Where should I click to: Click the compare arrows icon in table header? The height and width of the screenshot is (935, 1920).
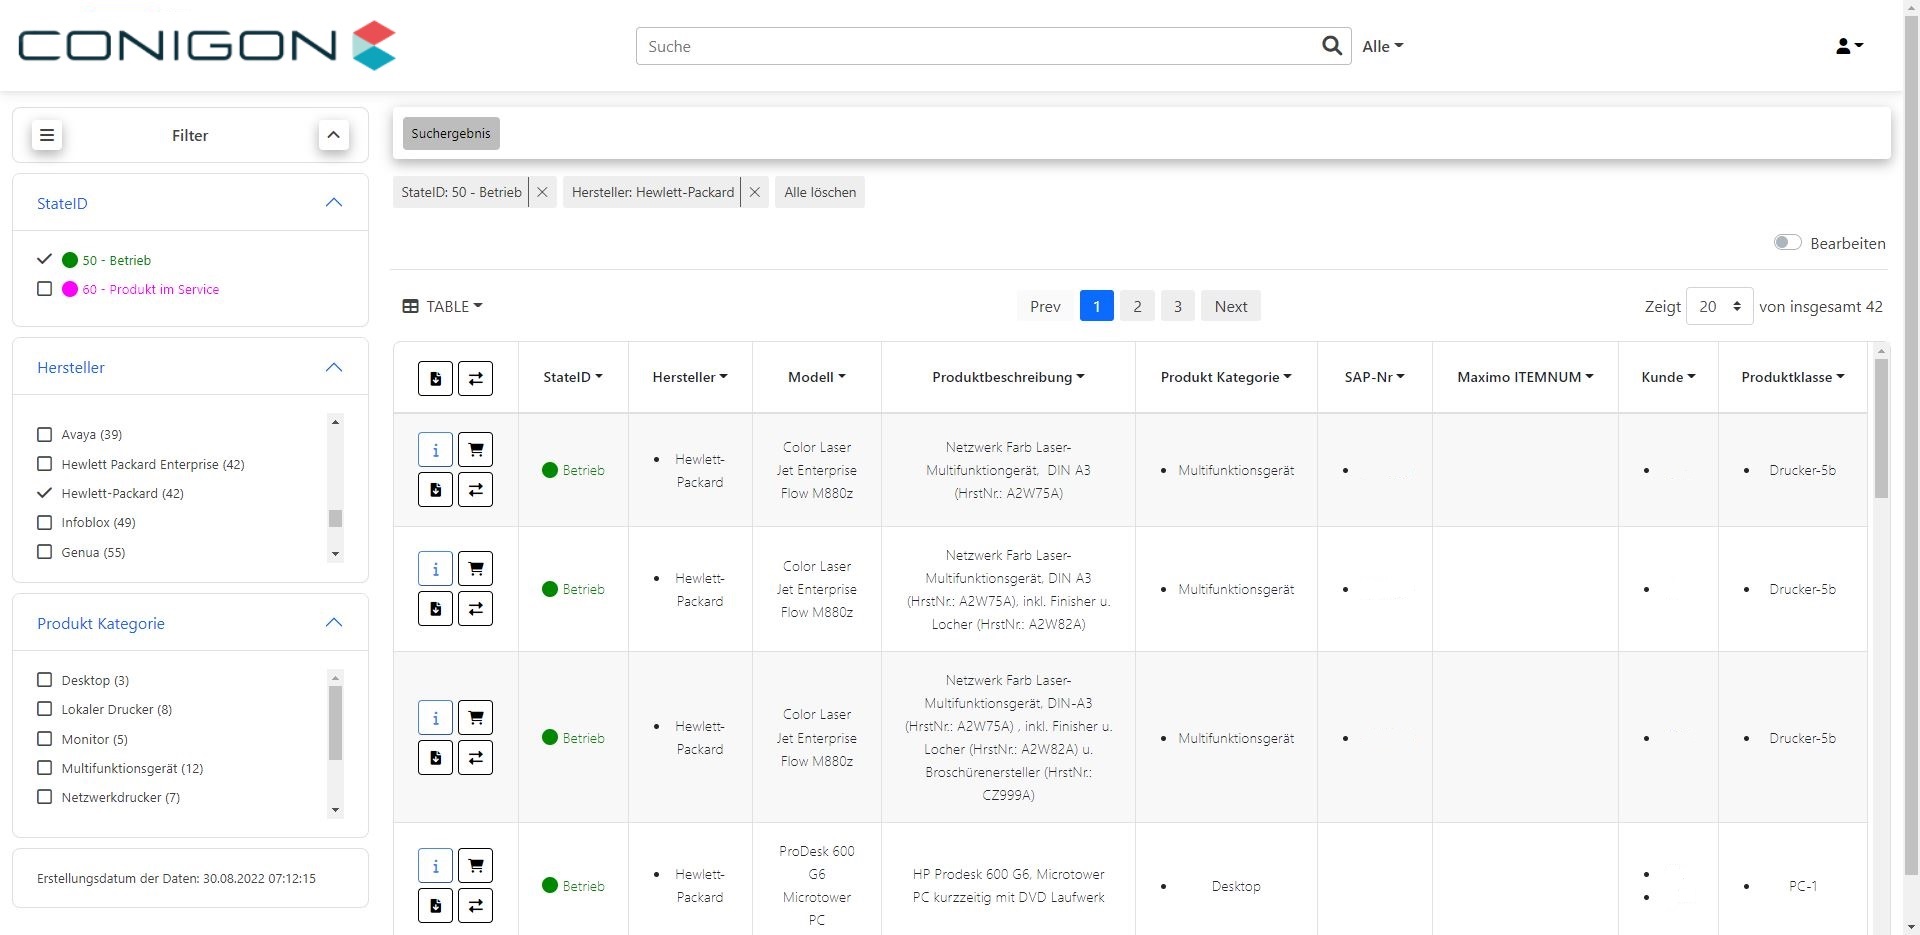click(475, 378)
